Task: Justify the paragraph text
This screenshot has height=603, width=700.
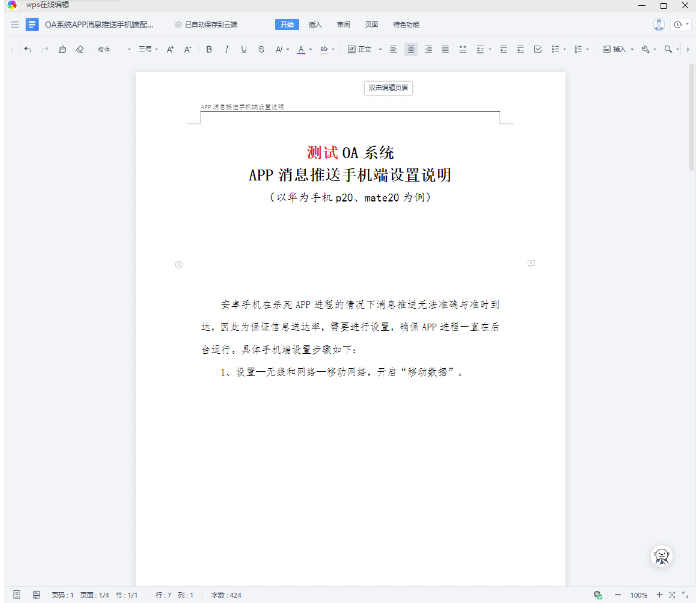Action: click(x=445, y=49)
